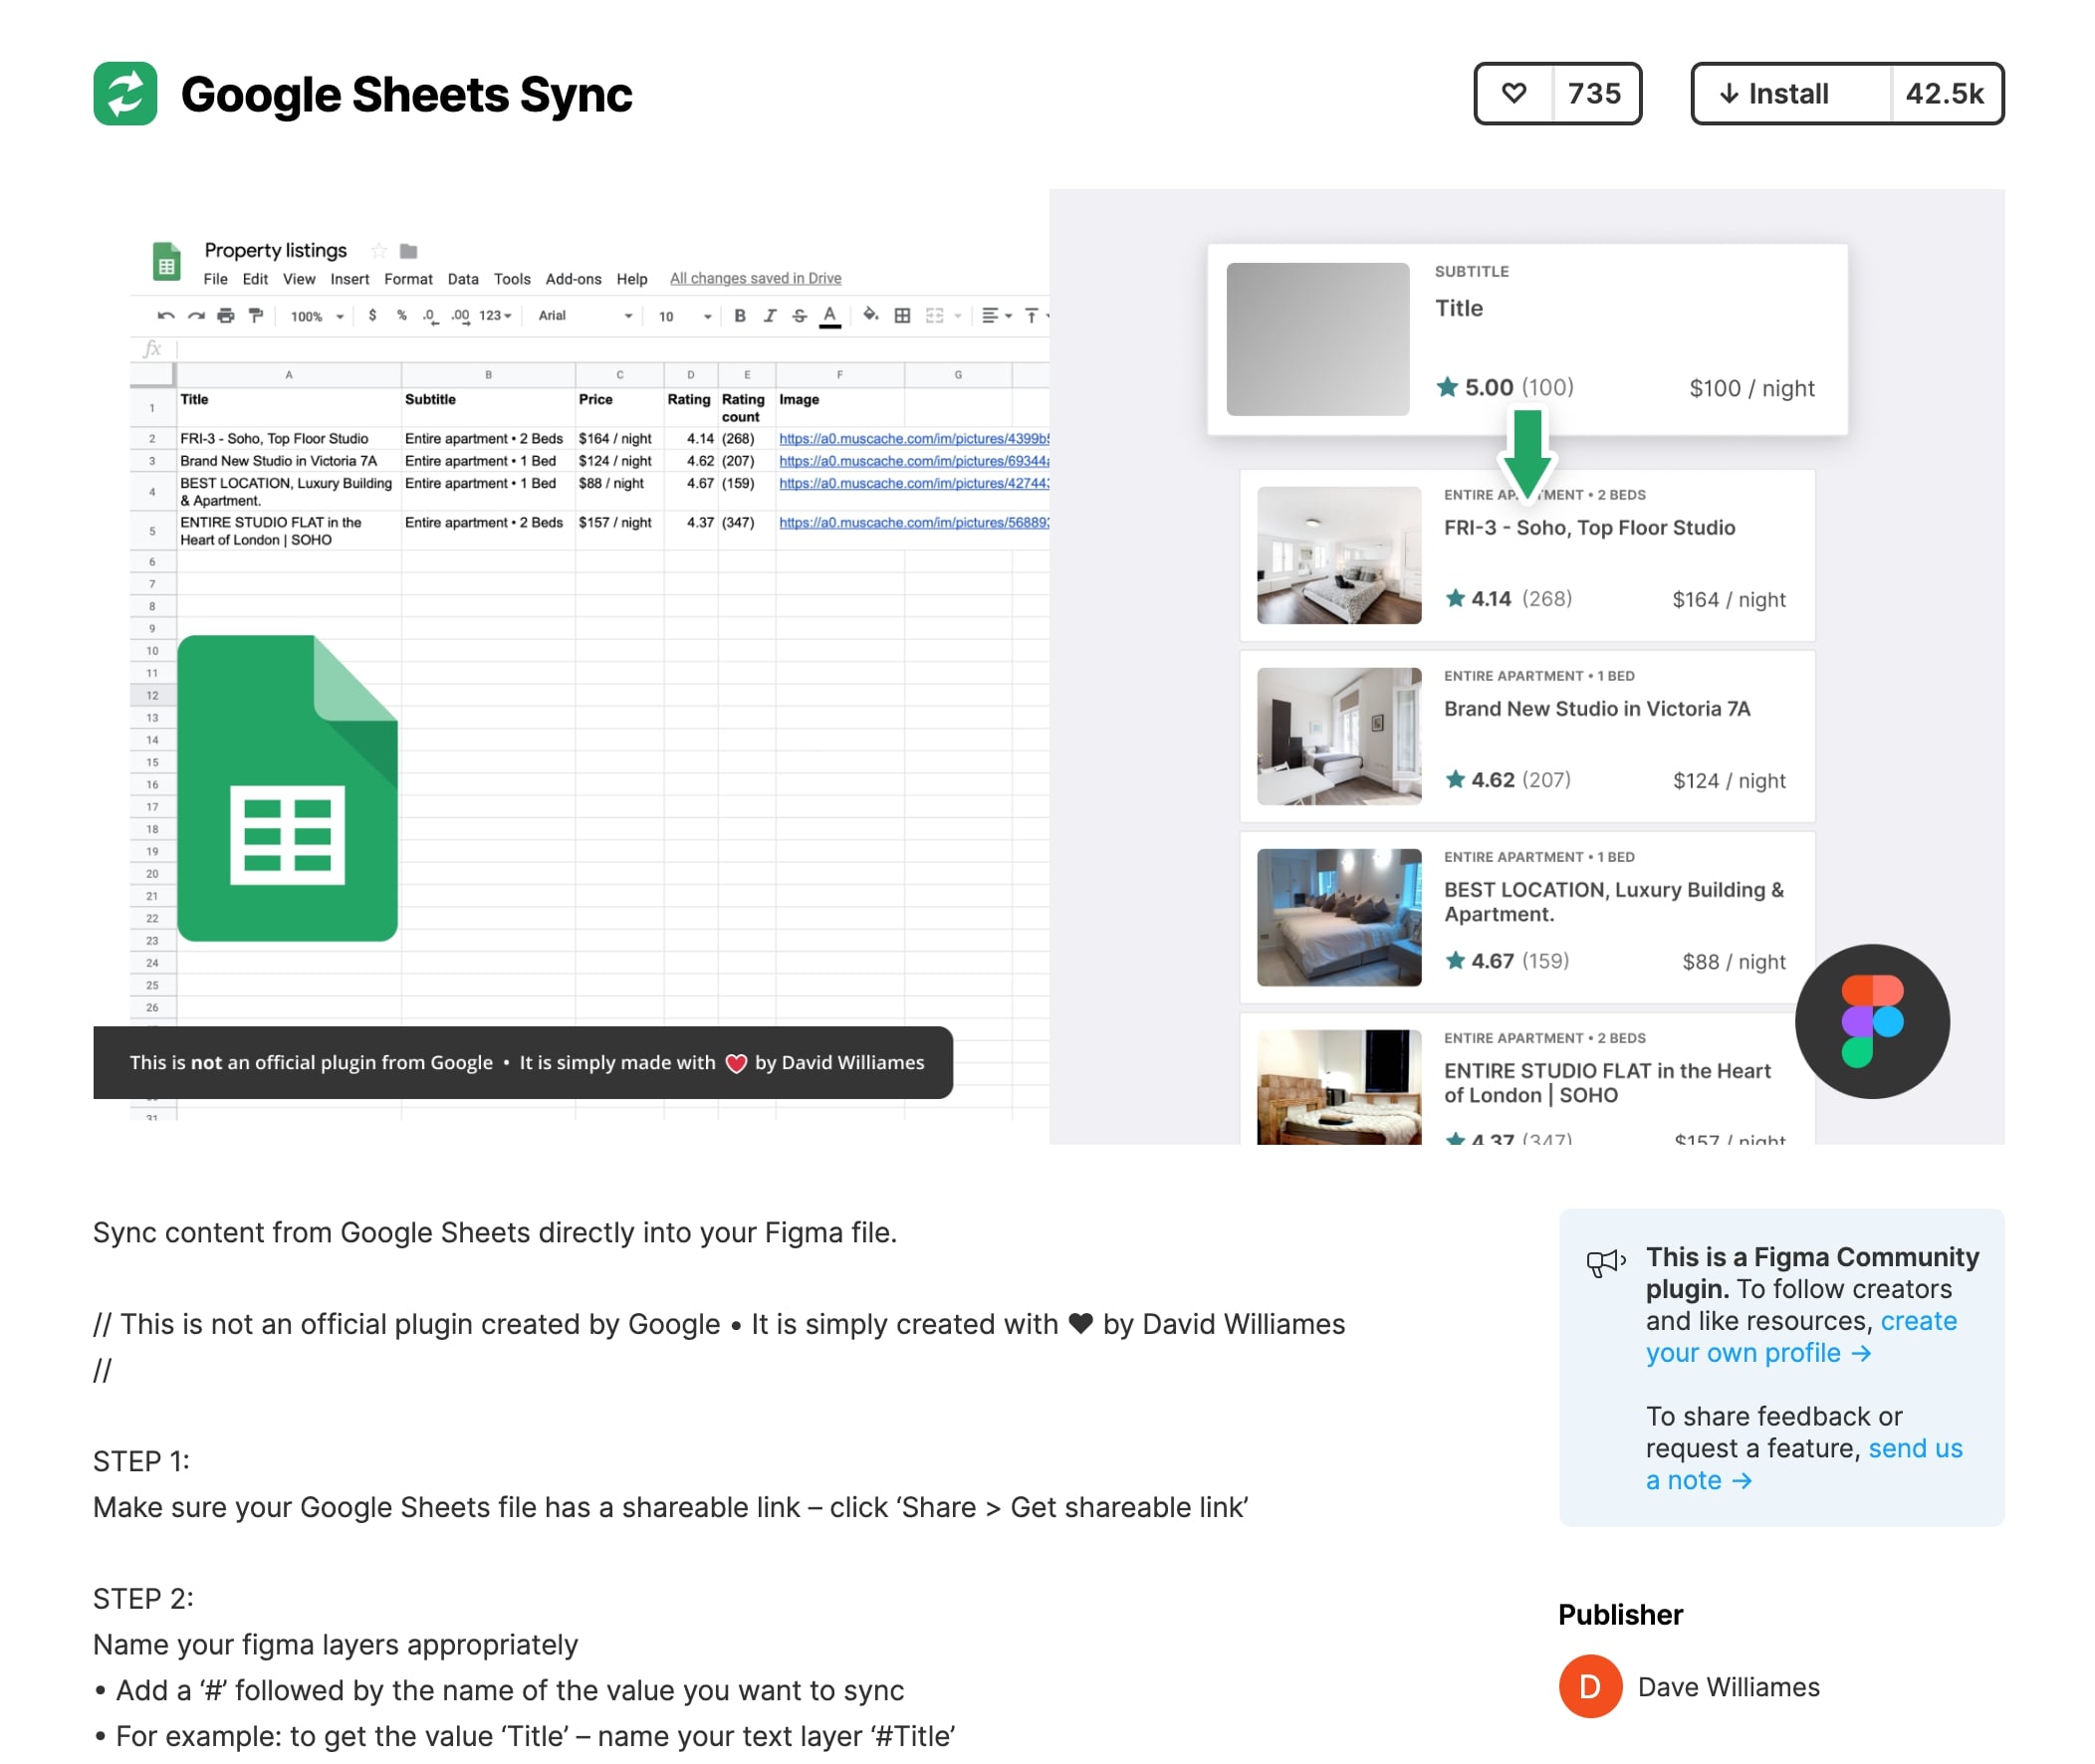Open publisher Dave Williames avatar
The height and width of the screenshot is (1764, 2095).
point(1589,1686)
